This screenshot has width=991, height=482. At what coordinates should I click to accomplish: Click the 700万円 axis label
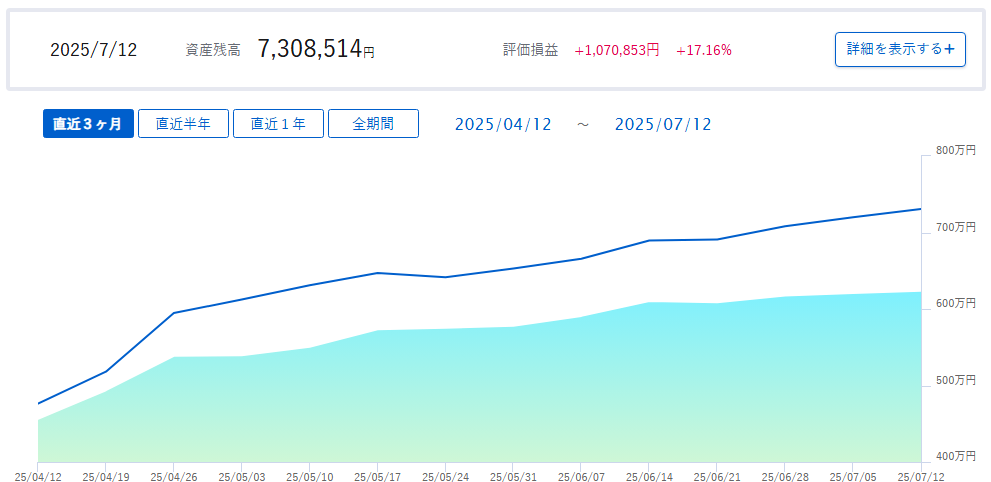956,227
